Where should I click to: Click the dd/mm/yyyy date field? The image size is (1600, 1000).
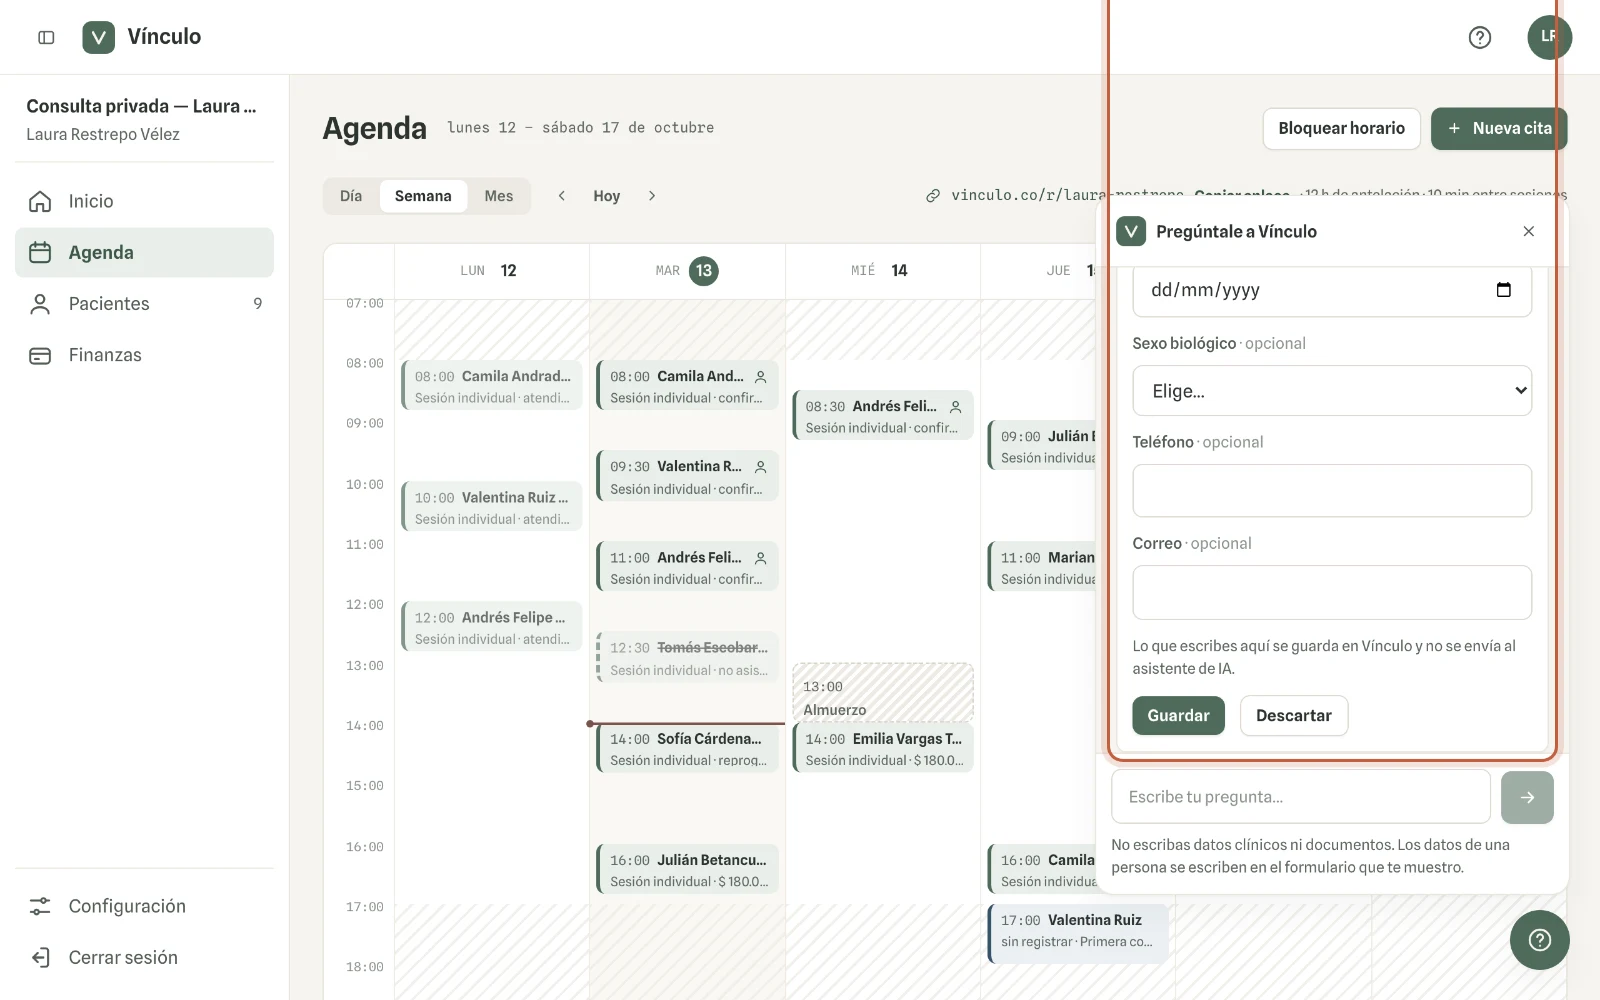pos(1332,291)
